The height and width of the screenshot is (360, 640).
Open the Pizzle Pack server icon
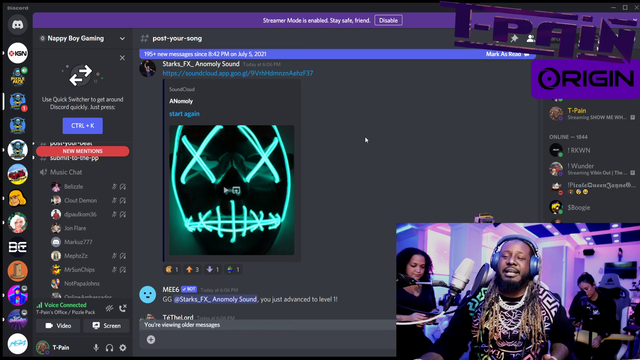pyautogui.click(x=18, y=77)
